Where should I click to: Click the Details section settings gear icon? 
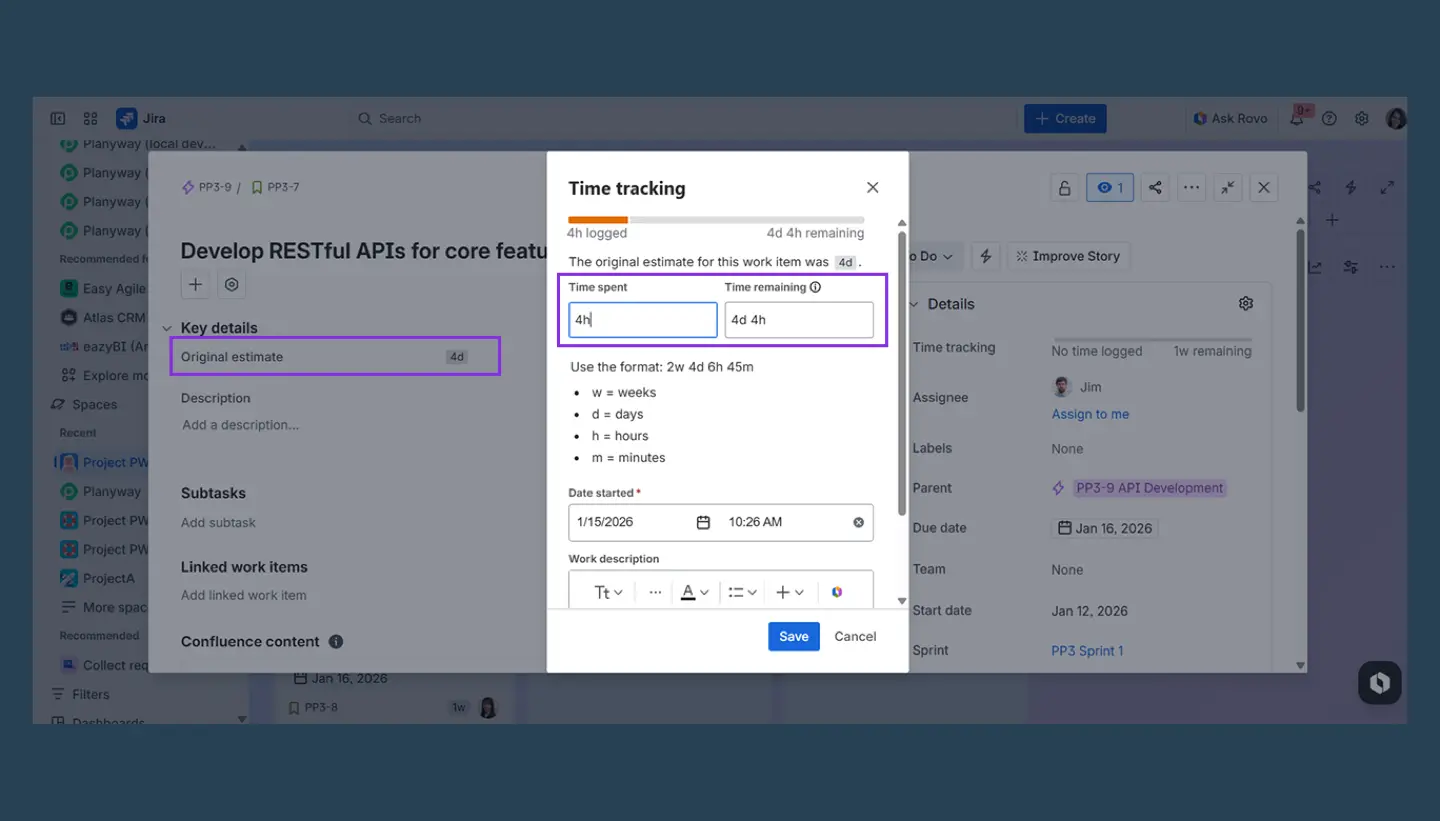coord(1245,303)
